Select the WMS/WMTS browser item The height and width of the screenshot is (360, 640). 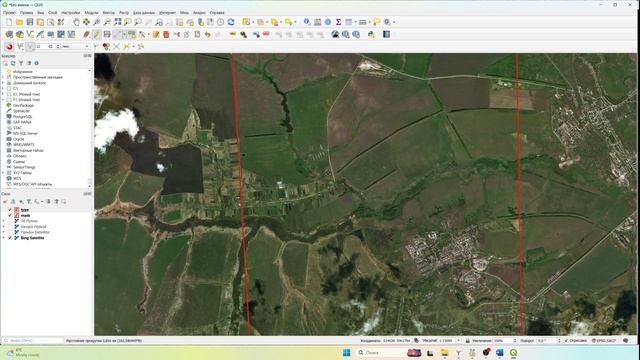click(x=24, y=144)
